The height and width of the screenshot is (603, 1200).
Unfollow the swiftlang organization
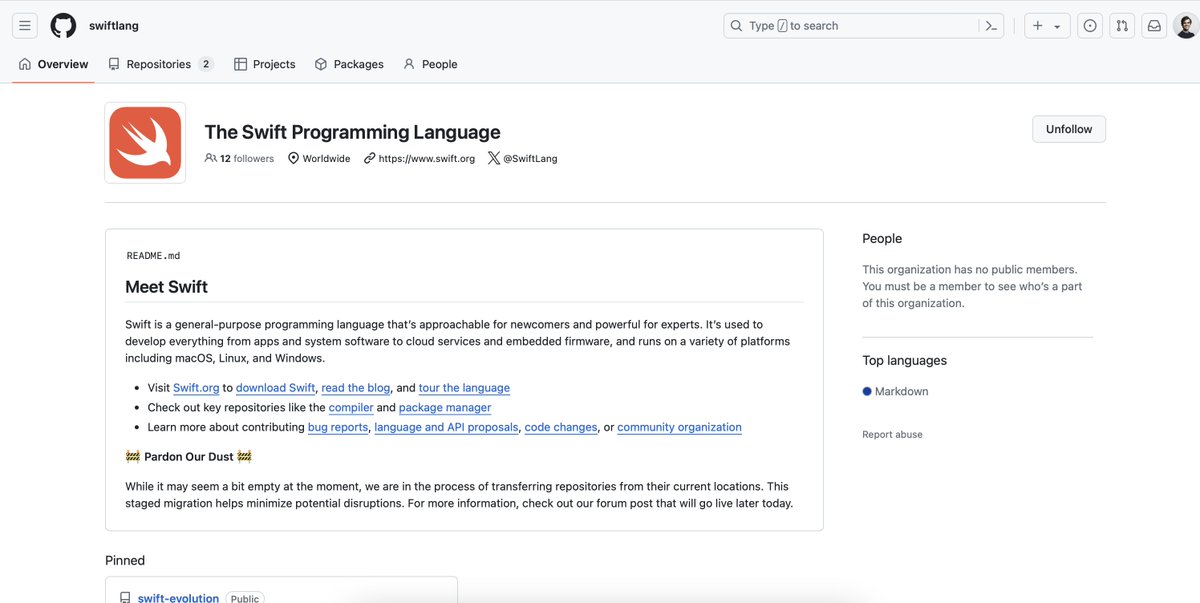1068,128
